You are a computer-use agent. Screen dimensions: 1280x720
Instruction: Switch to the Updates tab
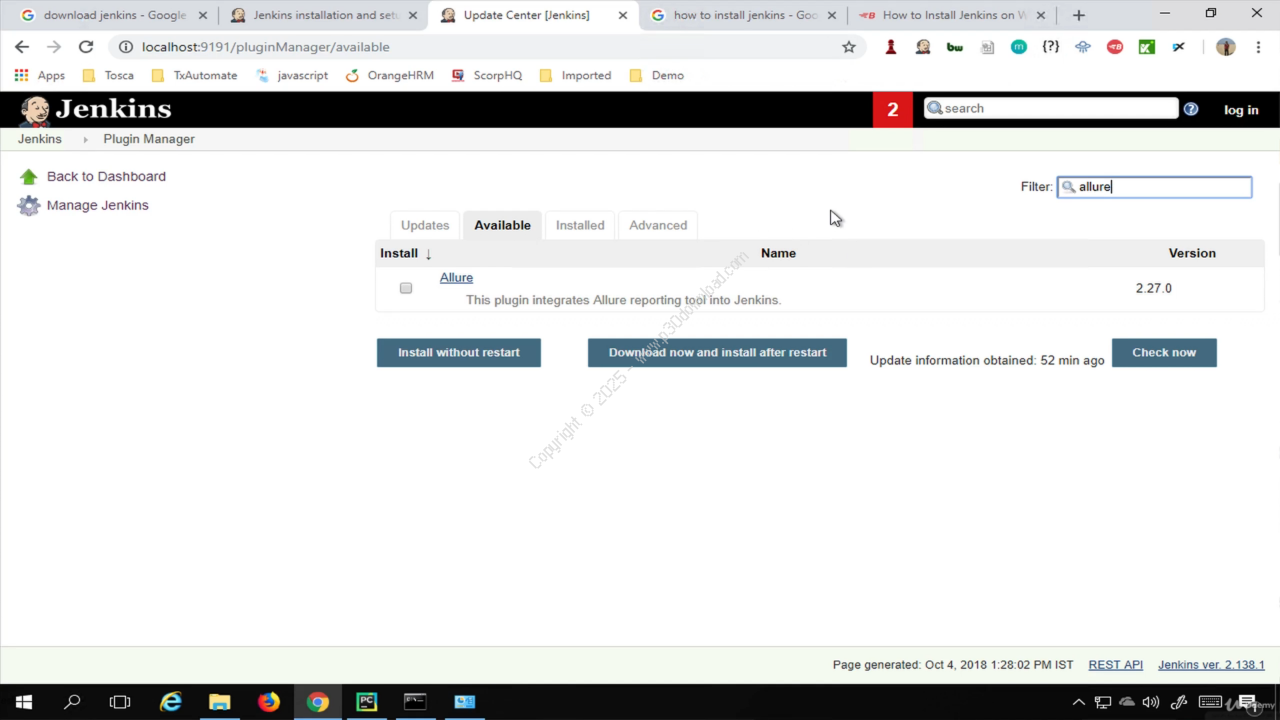click(x=425, y=225)
